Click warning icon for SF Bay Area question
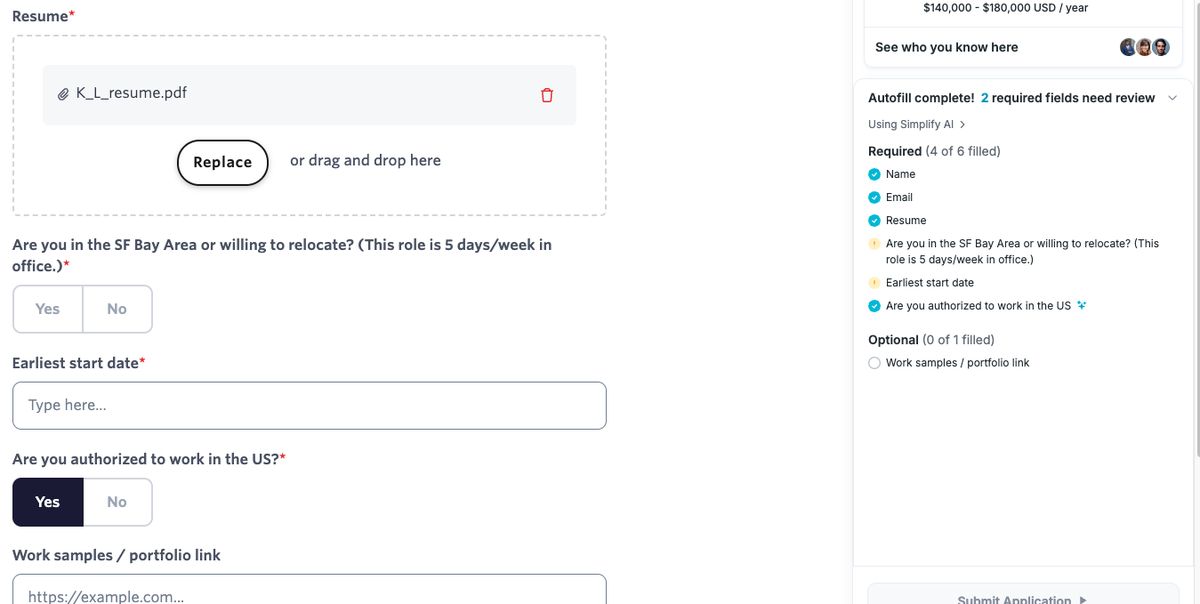This screenshot has height=604, width=1200. (x=874, y=243)
